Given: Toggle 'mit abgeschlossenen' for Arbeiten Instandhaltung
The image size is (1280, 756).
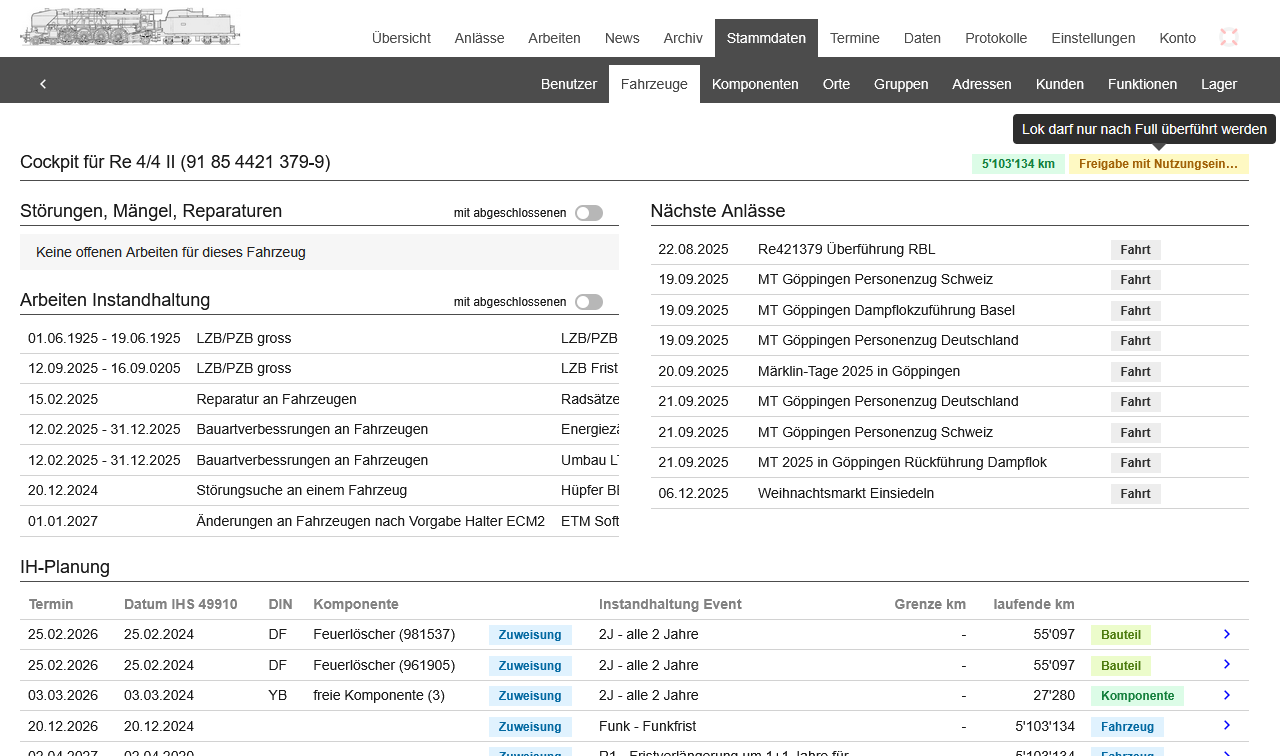Looking at the screenshot, I should [x=589, y=302].
